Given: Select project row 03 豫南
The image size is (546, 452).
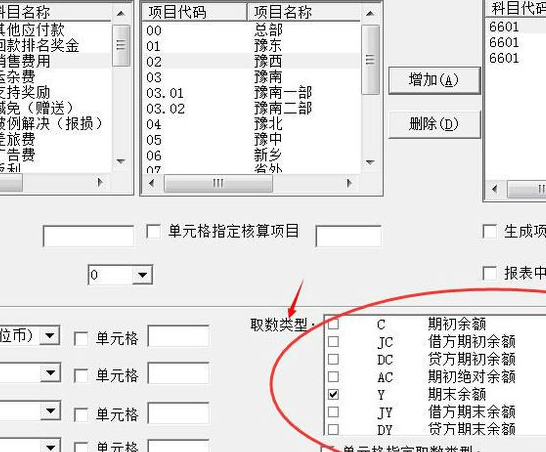Looking at the screenshot, I should tap(251, 77).
